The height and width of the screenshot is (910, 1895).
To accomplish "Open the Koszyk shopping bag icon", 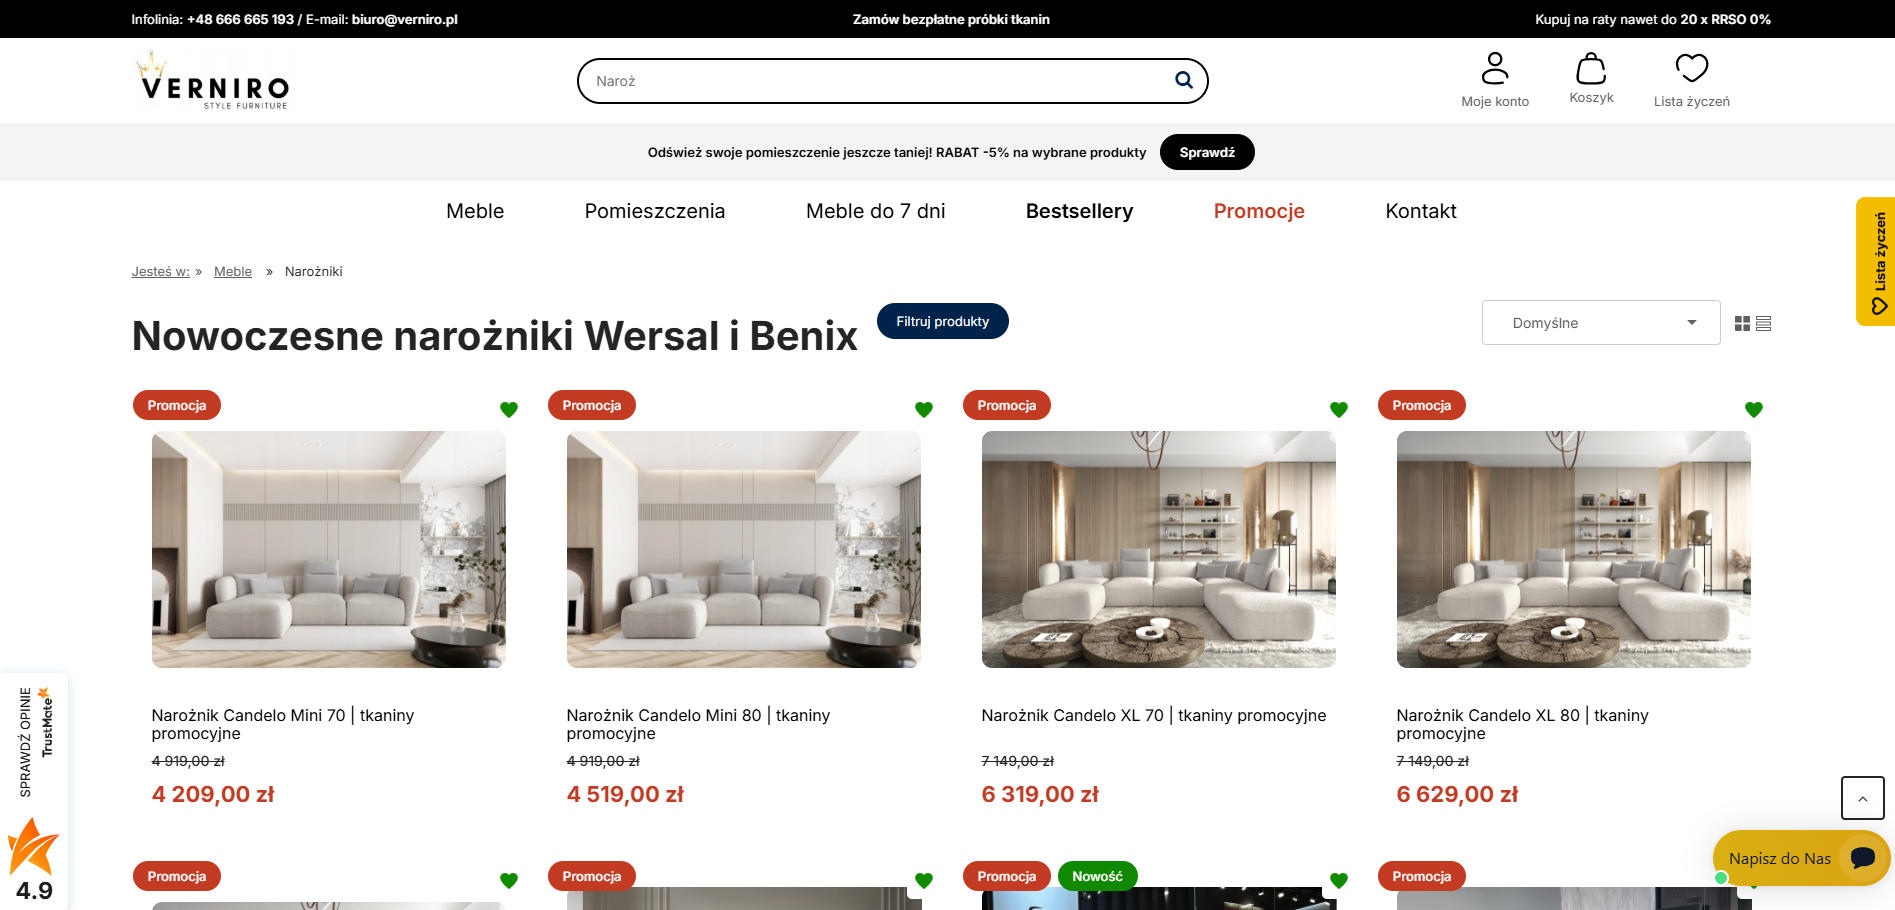I will (1591, 70).
